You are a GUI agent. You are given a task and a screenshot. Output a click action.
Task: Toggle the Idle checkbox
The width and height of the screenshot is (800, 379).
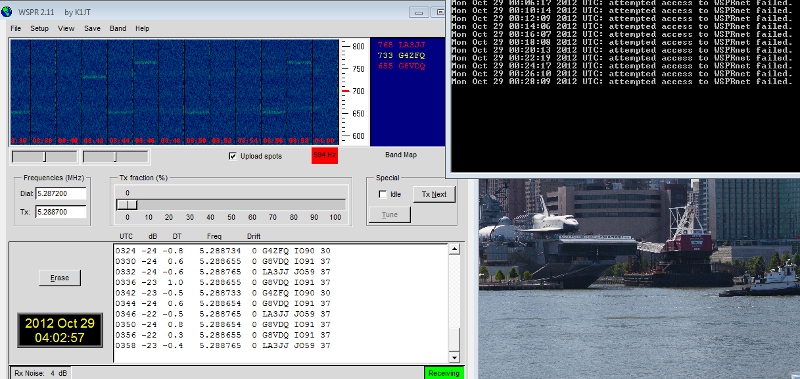[x=383, y=194]
